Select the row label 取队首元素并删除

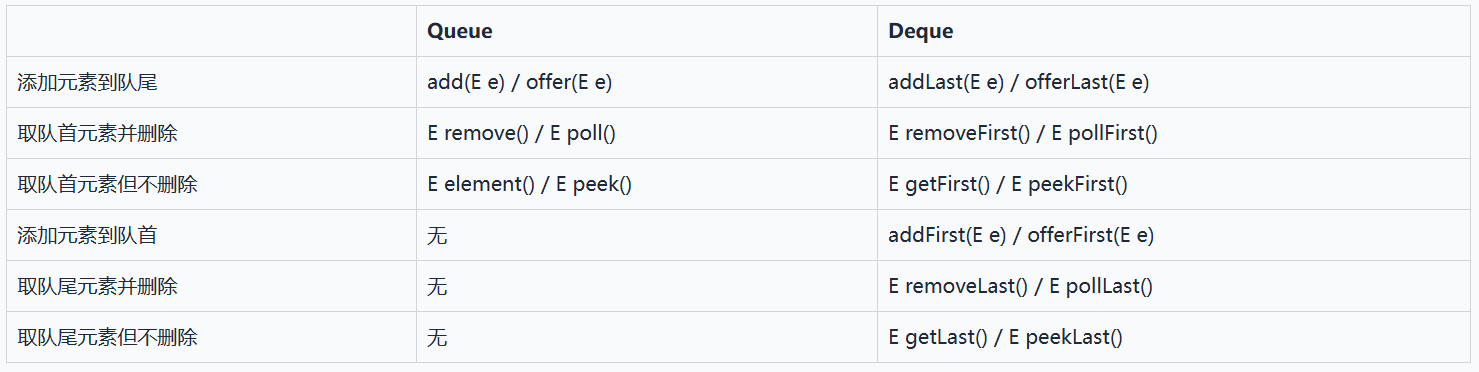pos(211,133)
